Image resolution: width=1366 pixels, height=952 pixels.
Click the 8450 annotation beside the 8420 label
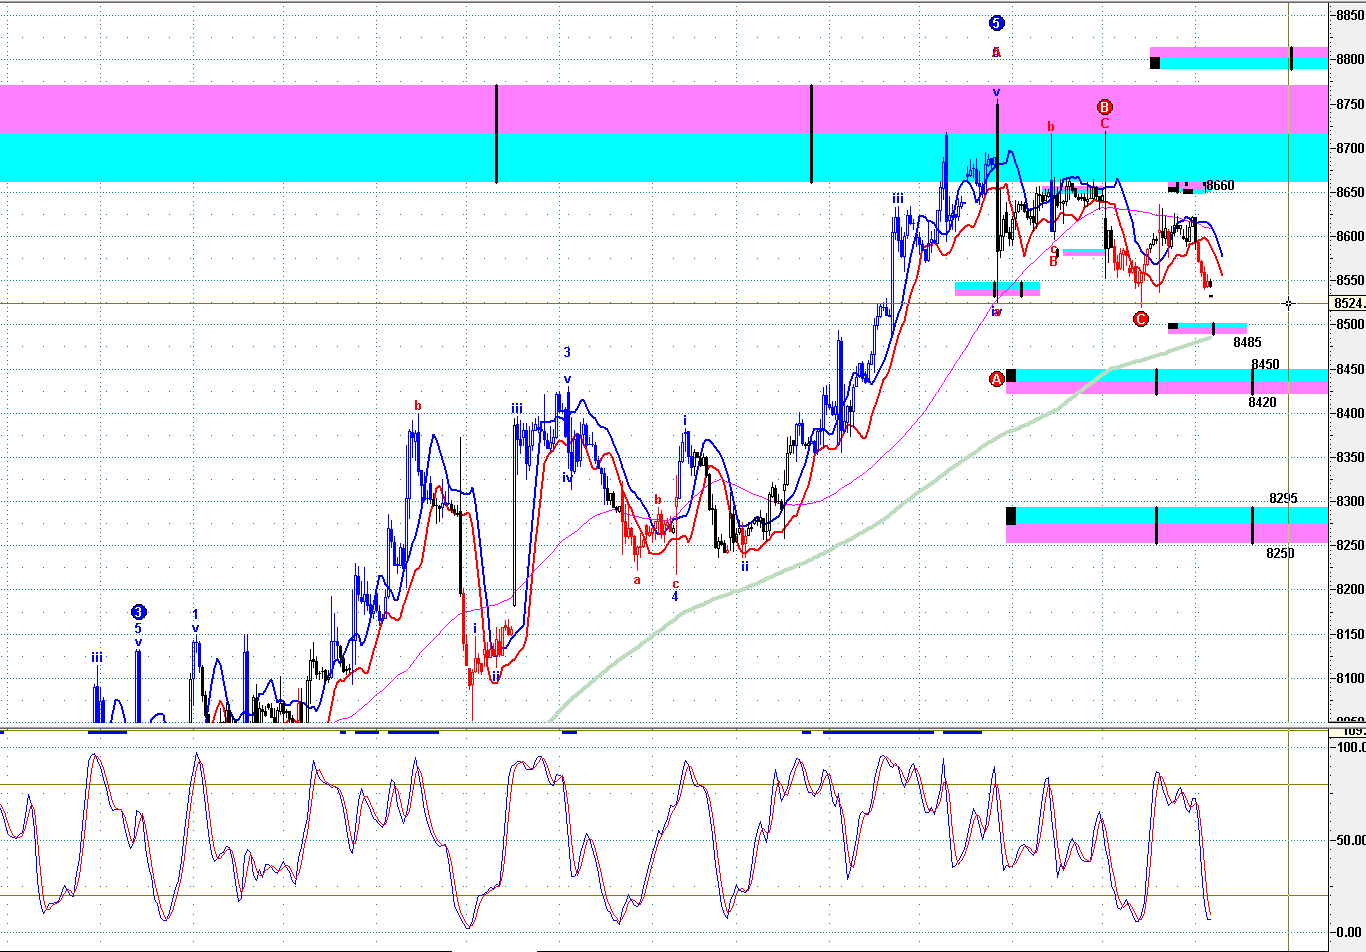(x=1265, y=365)
